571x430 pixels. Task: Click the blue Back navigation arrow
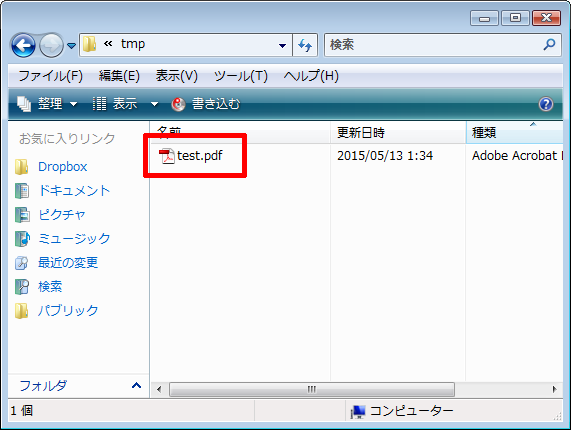(23, 46)
